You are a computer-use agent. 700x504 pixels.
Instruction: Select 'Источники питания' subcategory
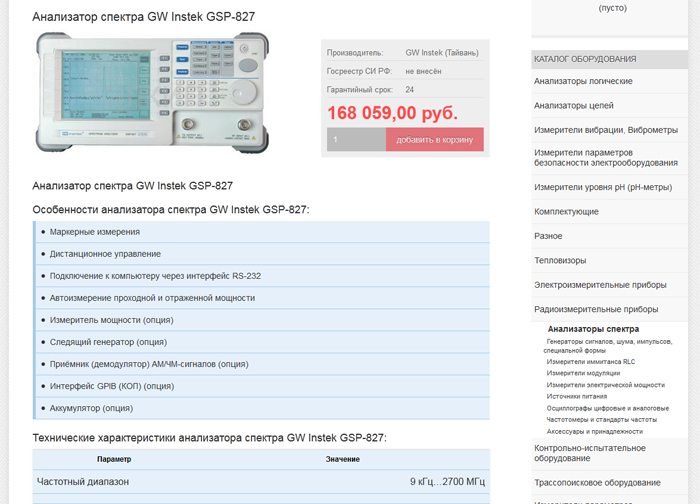pyautogui.click(x=576, y=396)
